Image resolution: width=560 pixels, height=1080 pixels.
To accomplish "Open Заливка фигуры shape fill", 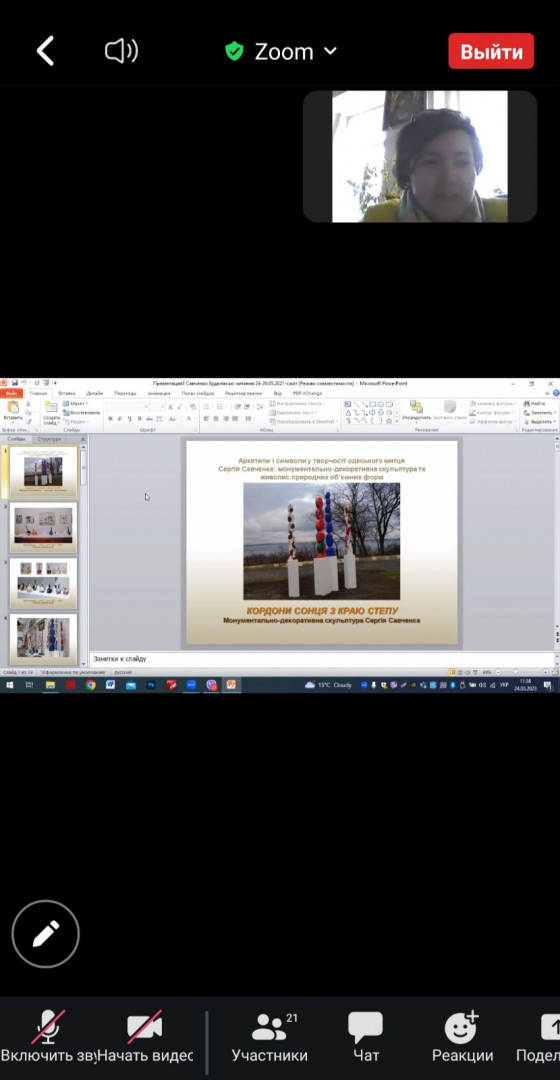I will (x=493, y=404).
